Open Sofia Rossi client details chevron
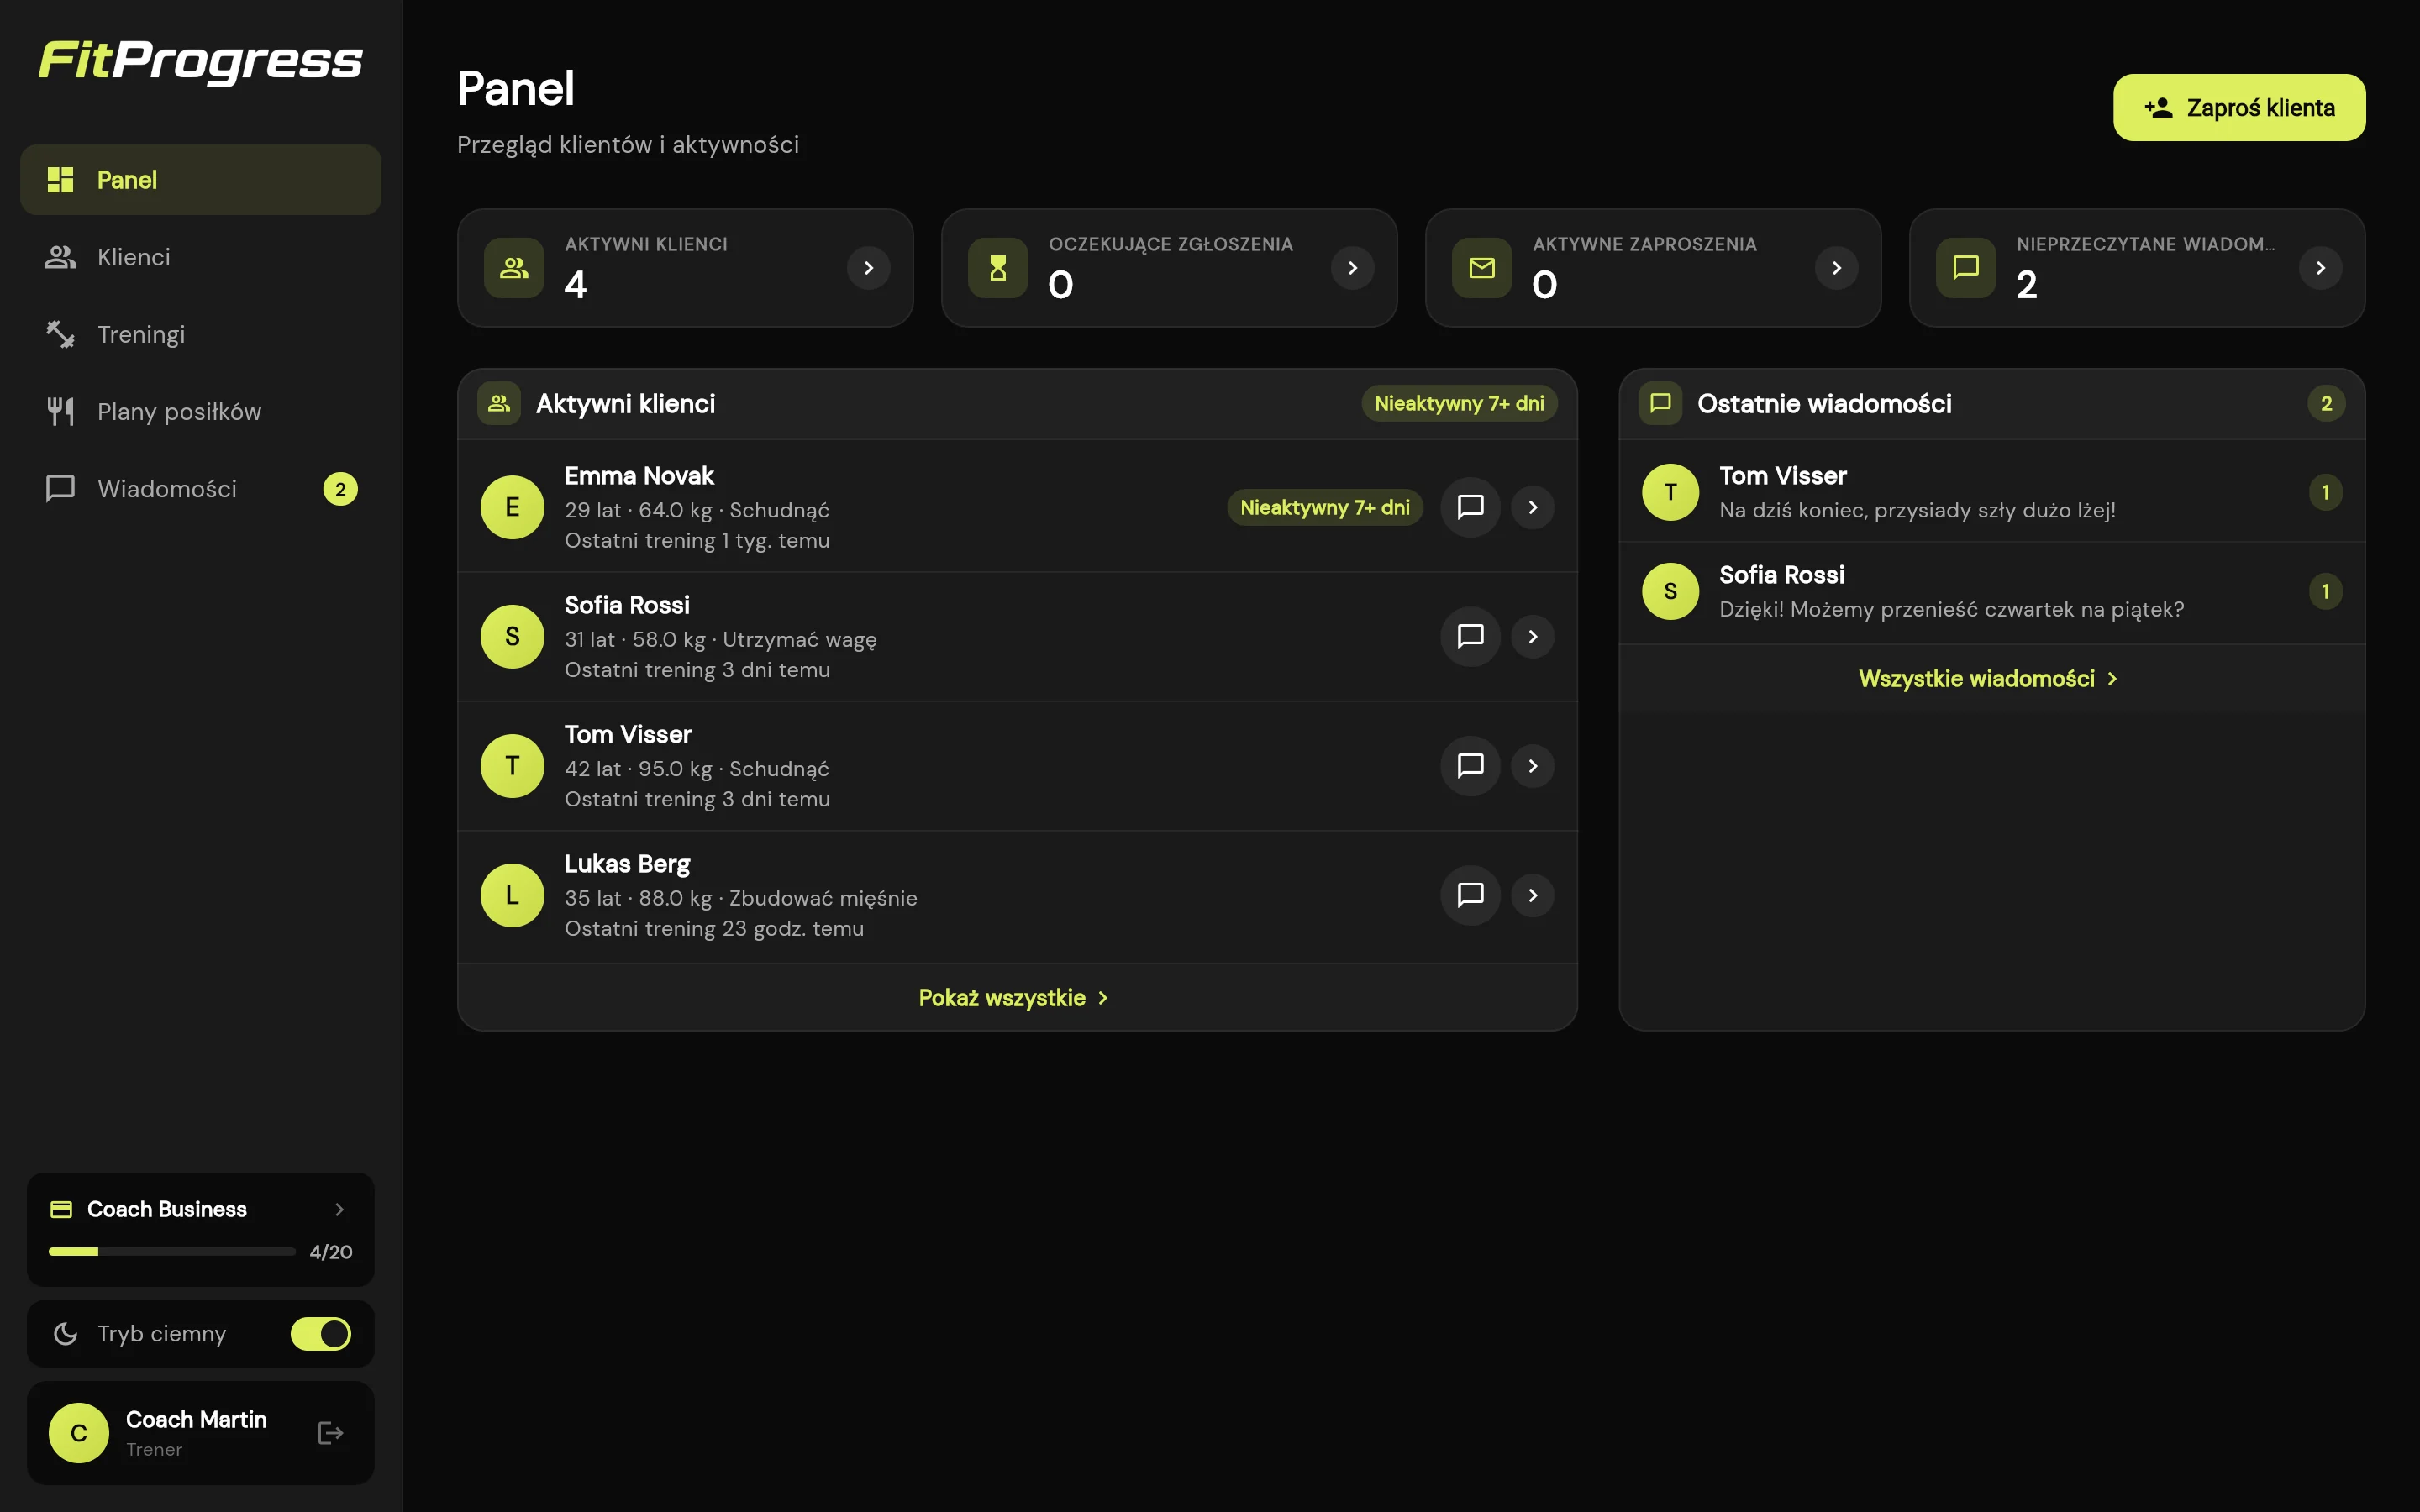Image resolution: width=2420 pixels, height=1512 pixels. tap(1532, 636)
